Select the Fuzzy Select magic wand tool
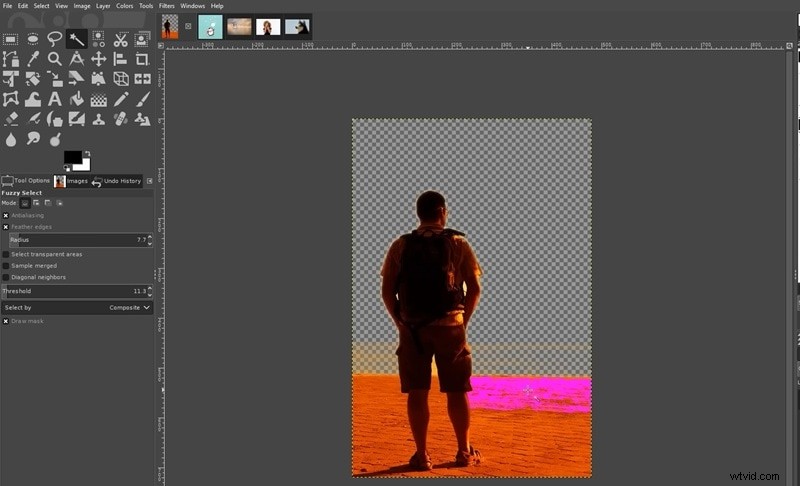Screen dimensions: 800x486 pos(77,39)
